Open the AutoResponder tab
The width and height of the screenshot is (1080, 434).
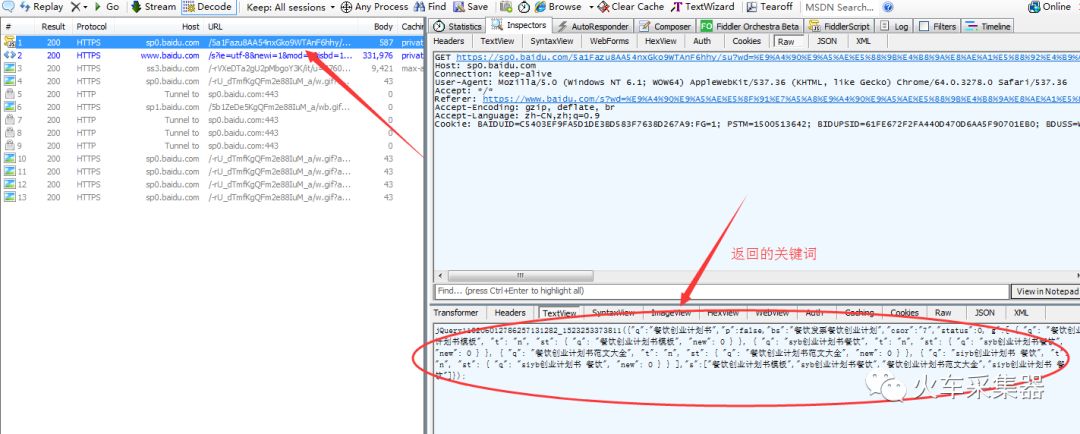592,26
